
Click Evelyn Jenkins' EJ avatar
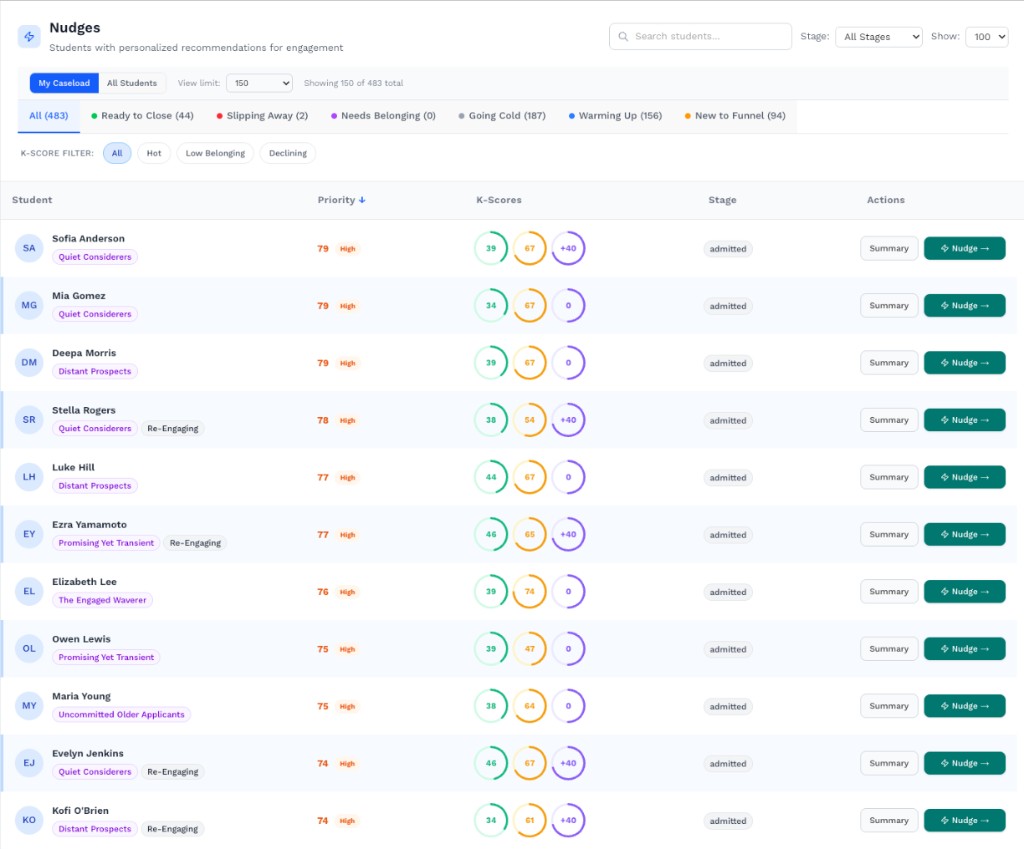coord(29,763)
